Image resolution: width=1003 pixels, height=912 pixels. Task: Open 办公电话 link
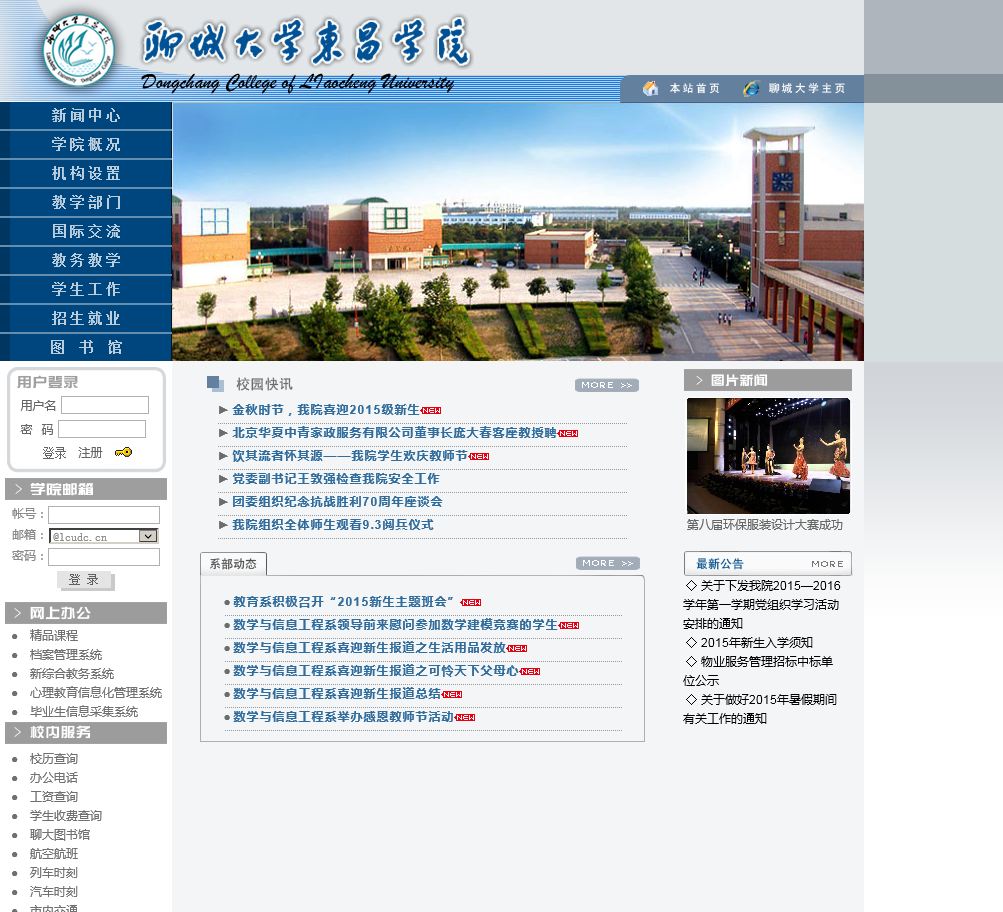[54, 778]
